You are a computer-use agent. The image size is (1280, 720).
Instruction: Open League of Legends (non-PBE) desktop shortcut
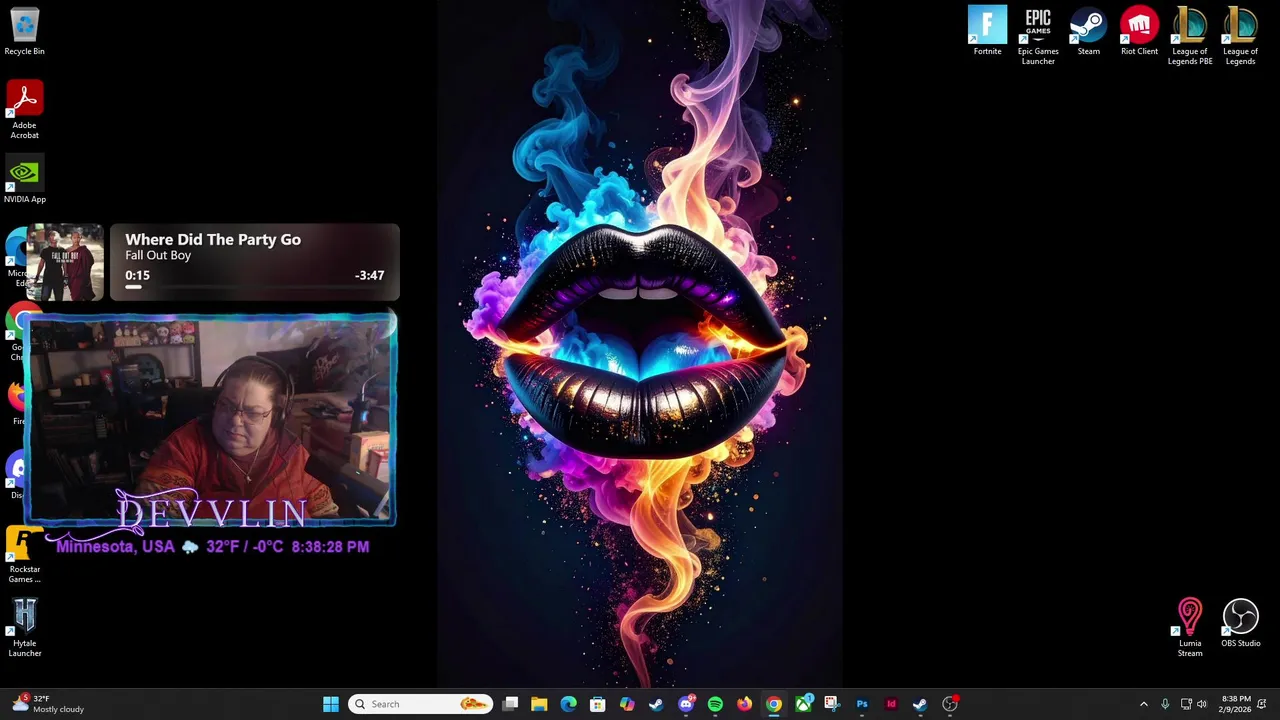(x=1240, y=36)
